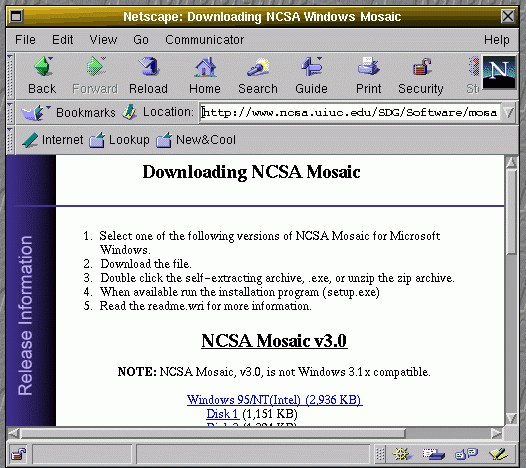Image resolution: width=526 pixels, height=468 pixels.
Task: Click the horizontal scrollbar left arrow
Action: coord(13,433)
